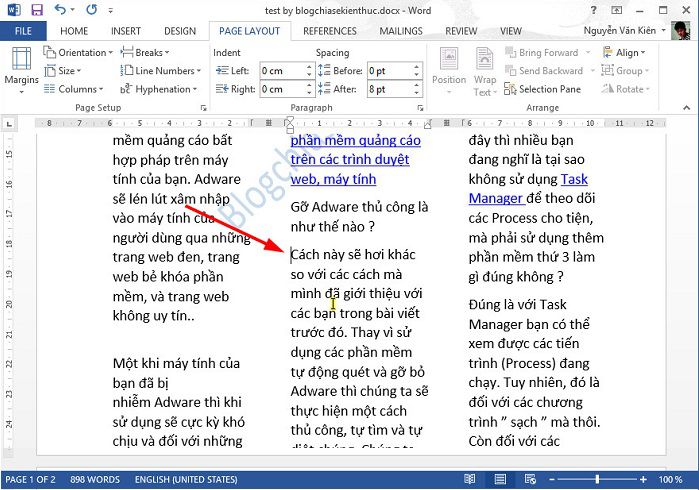Image resolution: width=699 pixels, height=490 pixels.
Task: Switch to the REVIEW tab
Action: tap(461, 31)
